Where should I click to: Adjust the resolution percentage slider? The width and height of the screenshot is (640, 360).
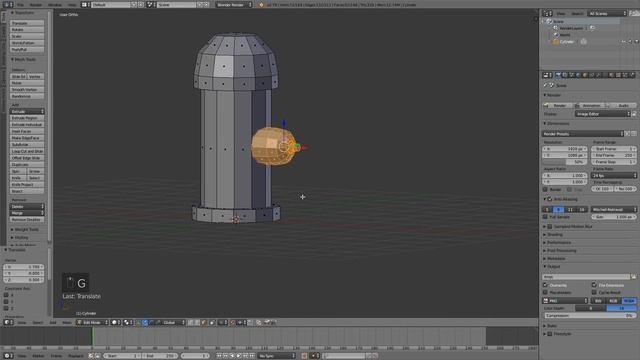pos(565,162)
